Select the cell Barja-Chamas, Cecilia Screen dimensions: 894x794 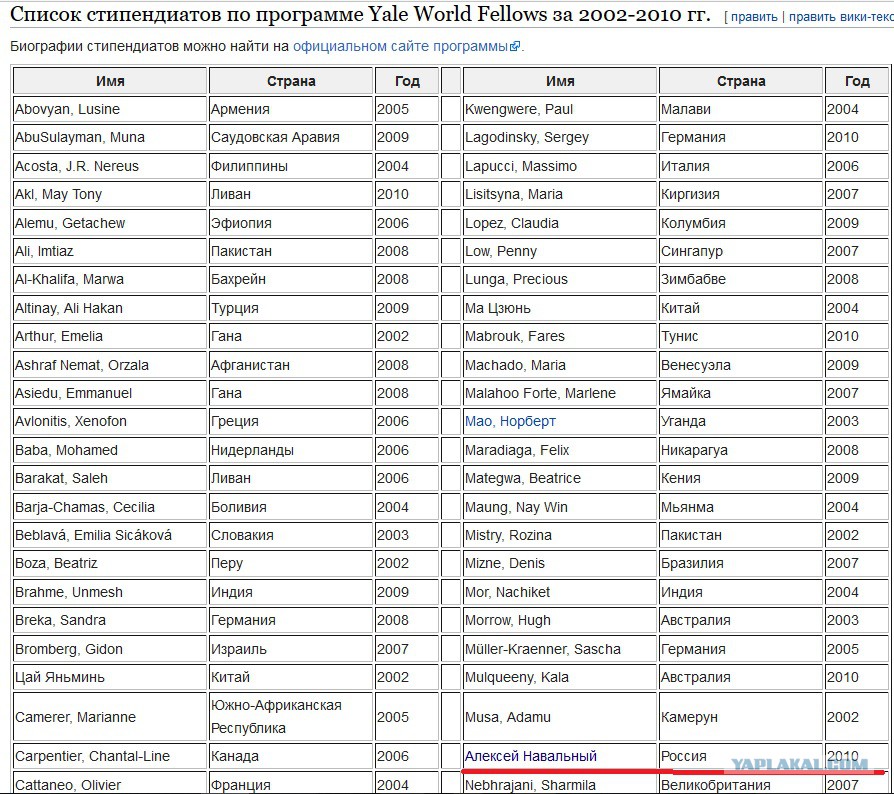[110, 507]
